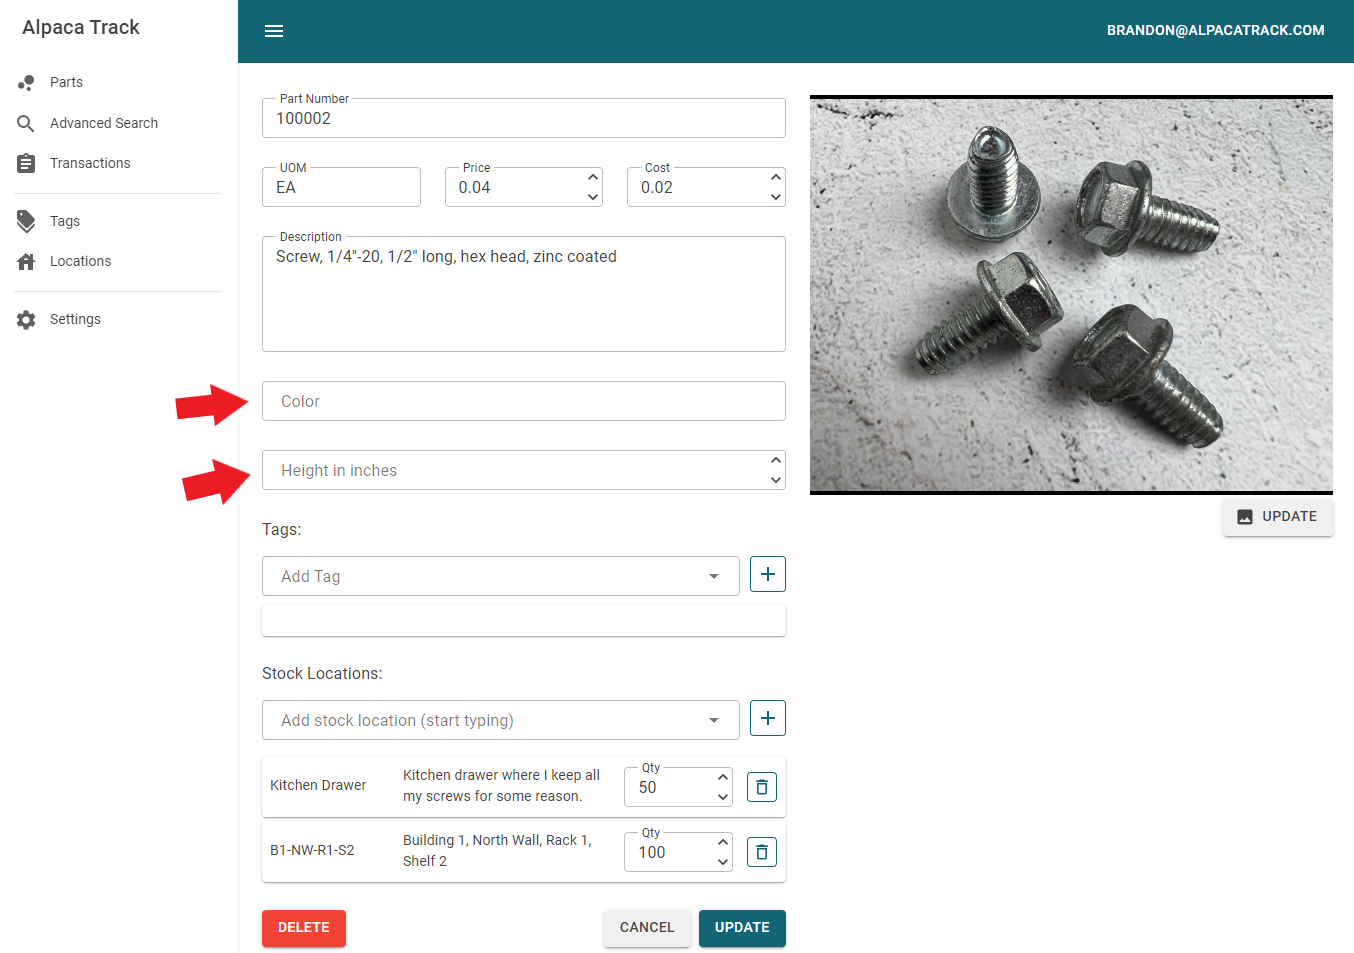The width and height of the screenshot is (1354, 953).
Task: Click plus icon beside stock location field
Action: (767, 718)
